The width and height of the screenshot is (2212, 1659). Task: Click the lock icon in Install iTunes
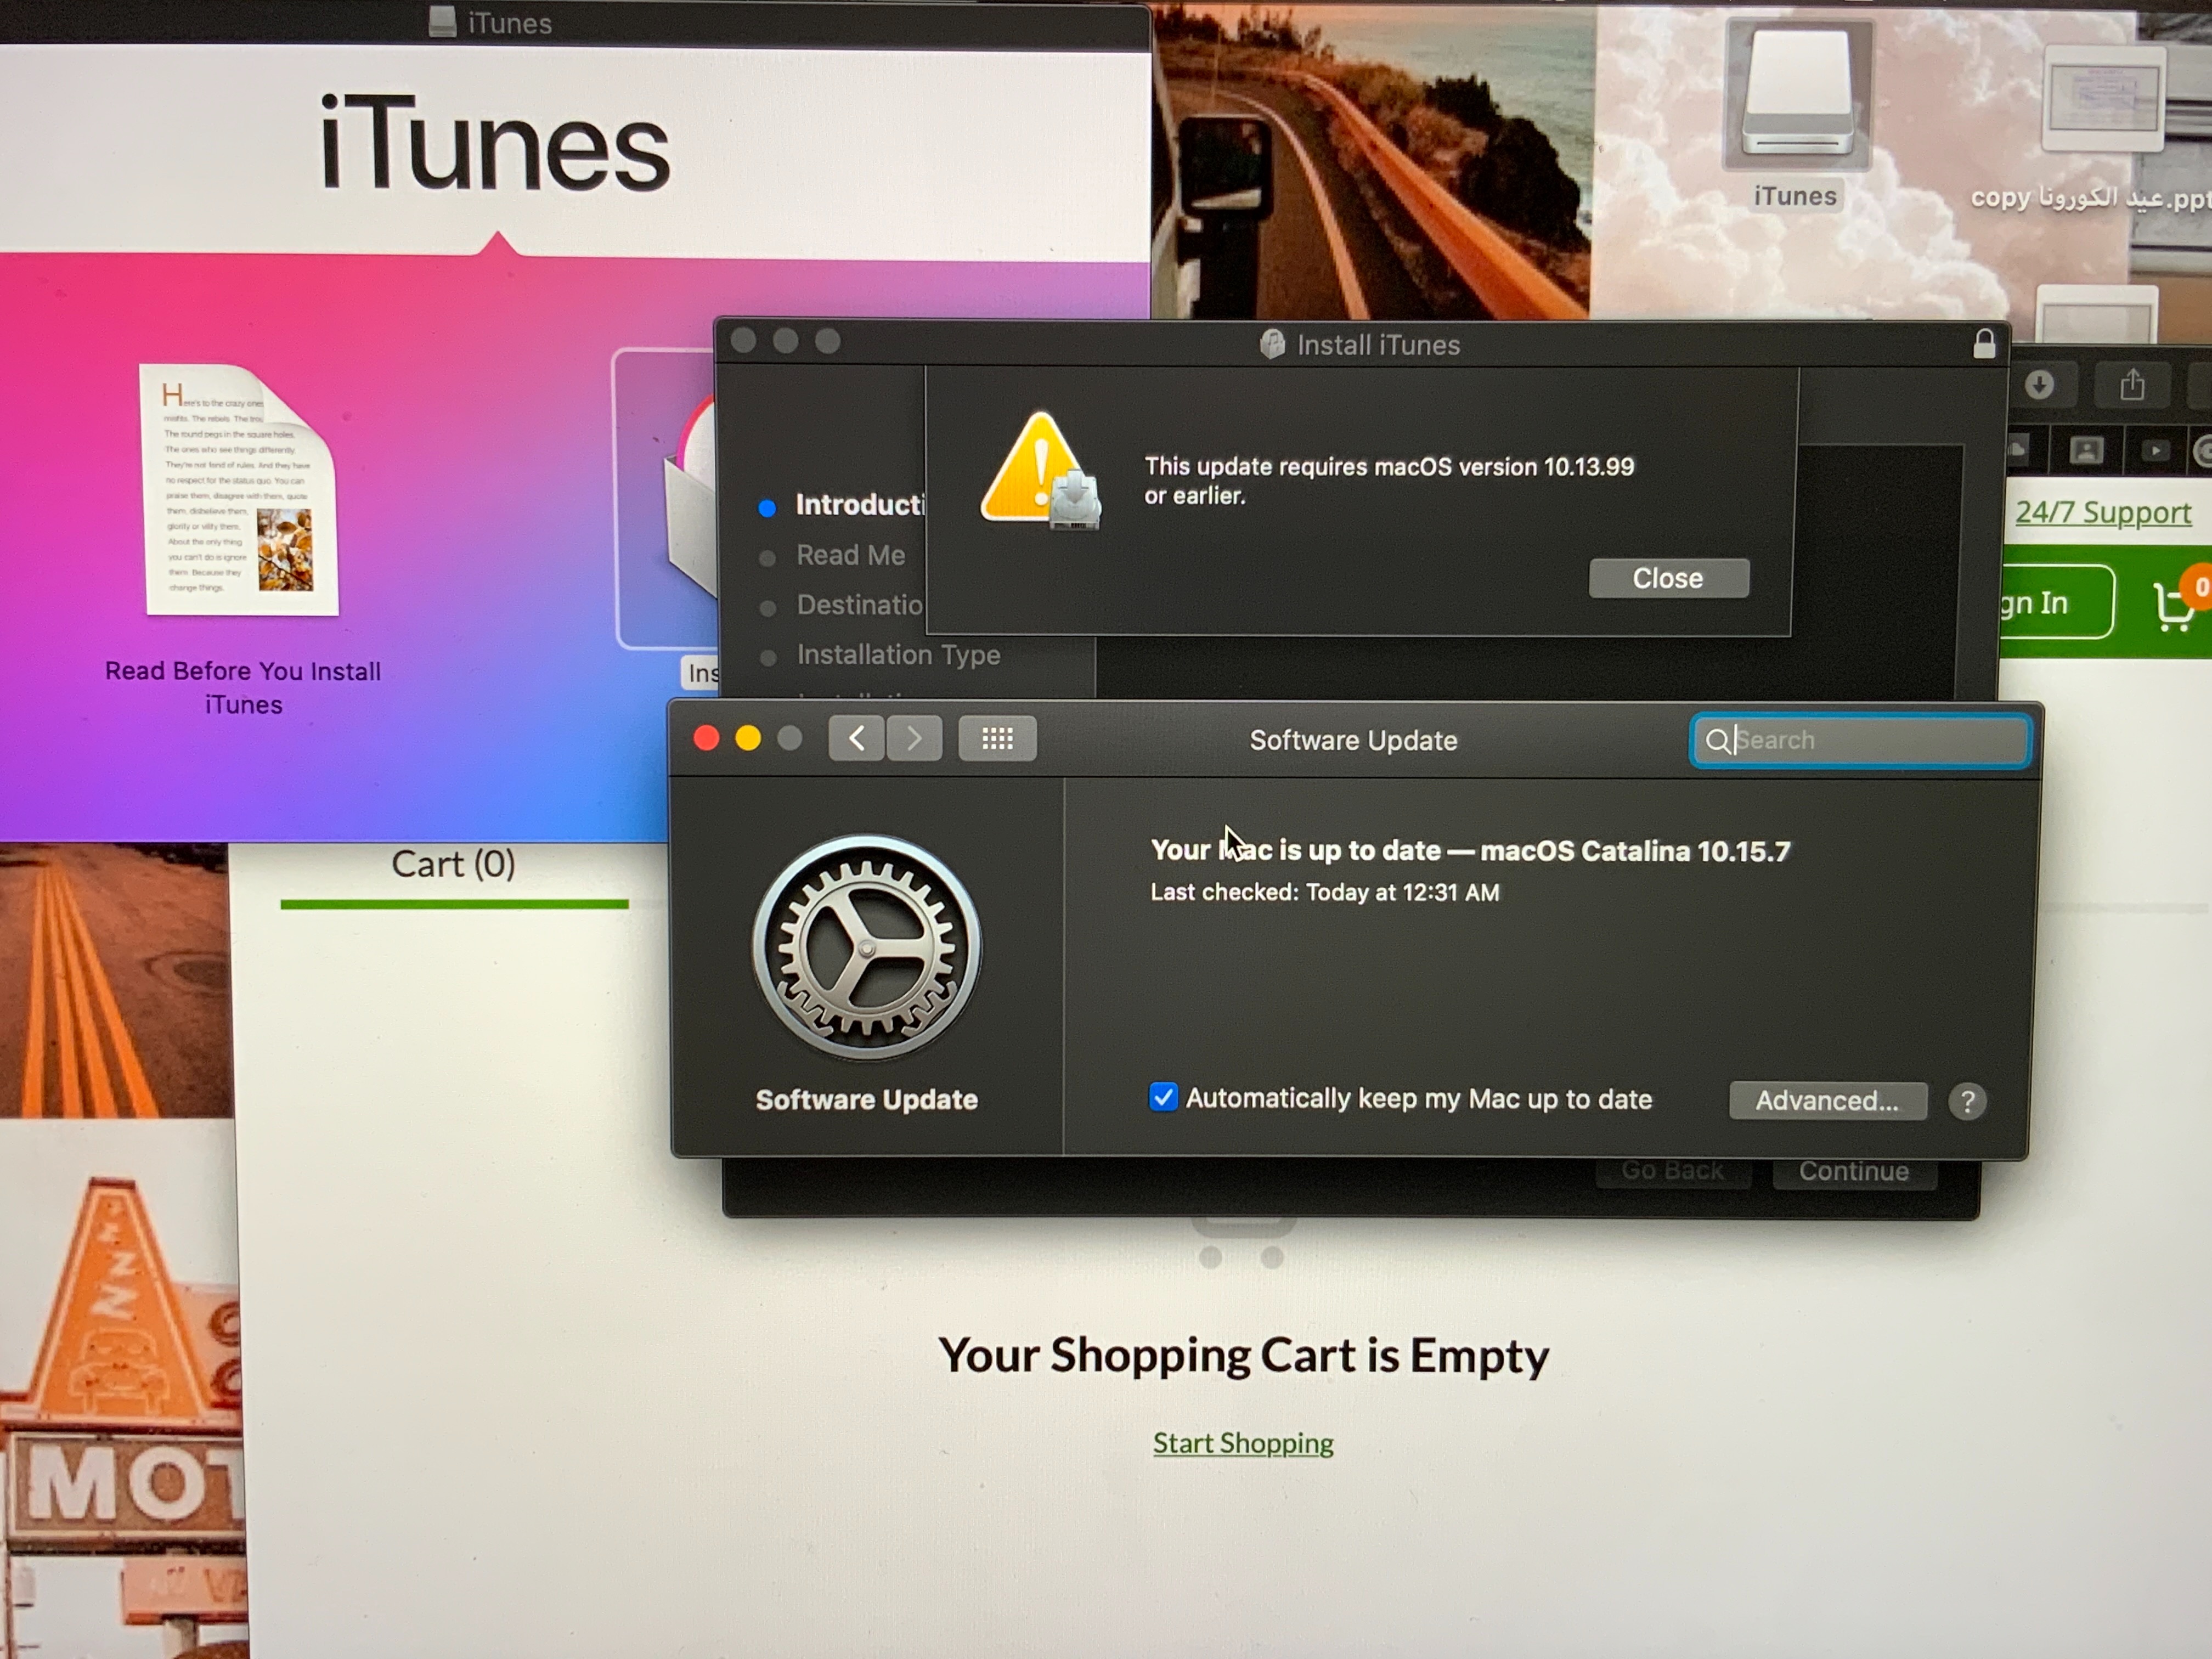pos(1984,344)
